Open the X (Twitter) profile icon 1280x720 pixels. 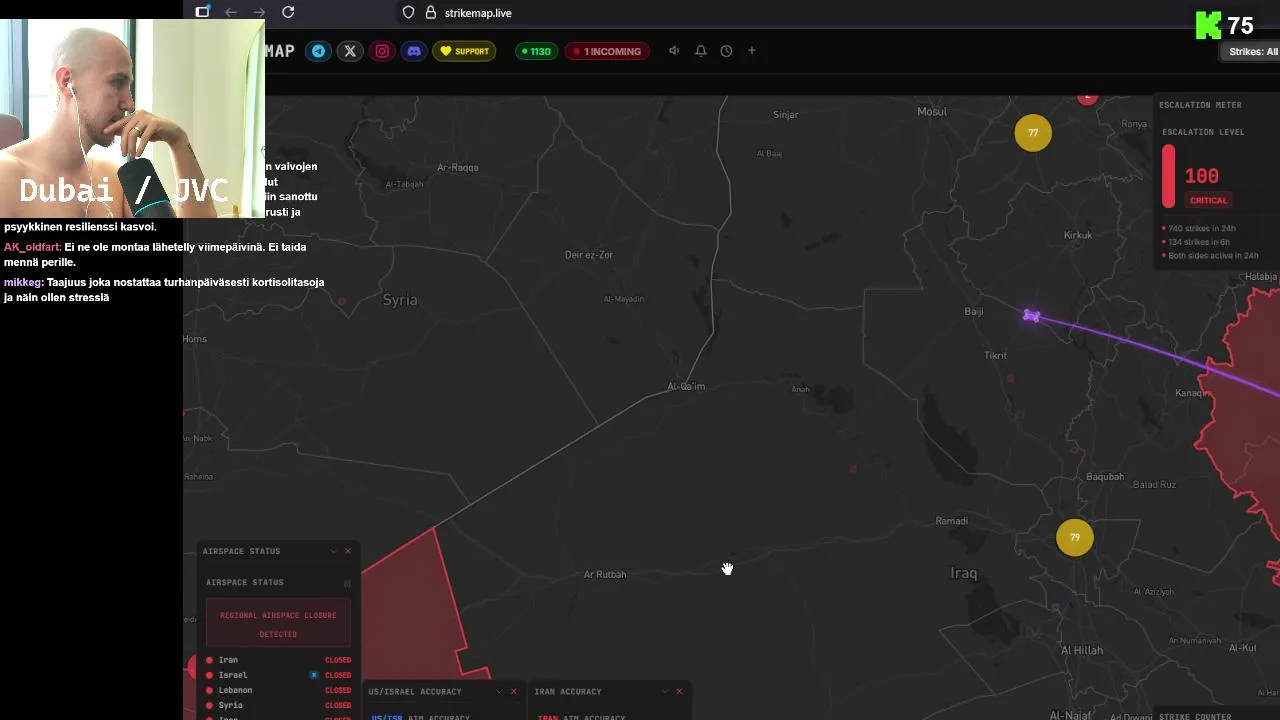click(x=350, y=51)
